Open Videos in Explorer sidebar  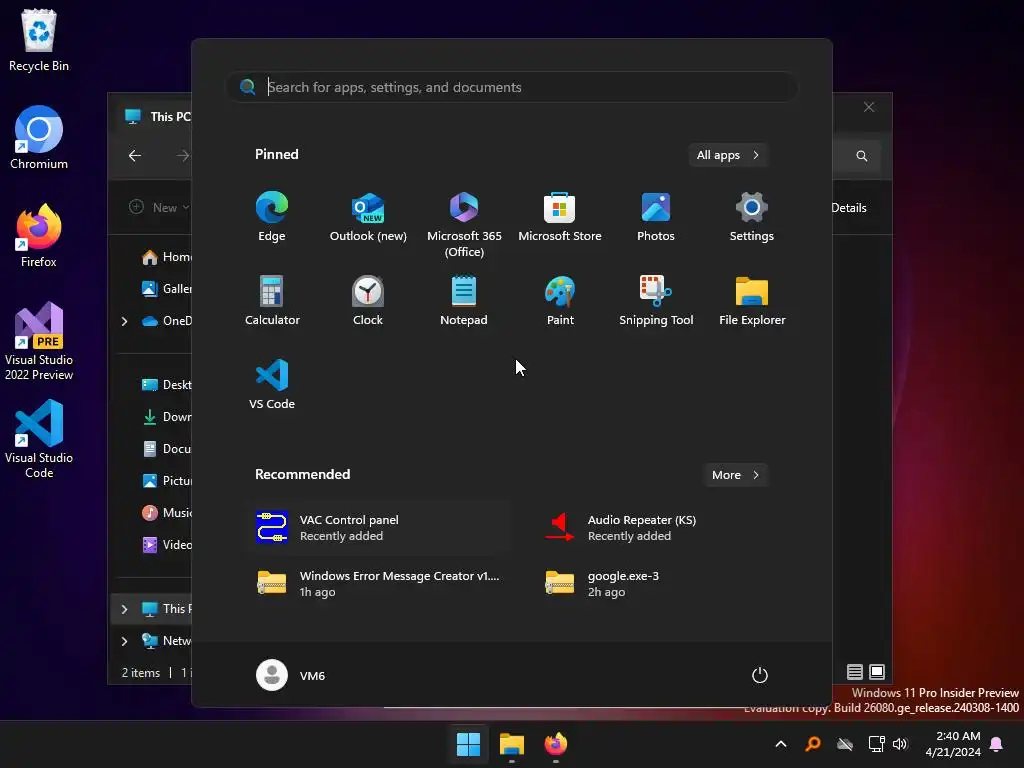click(x=166, y=545)
